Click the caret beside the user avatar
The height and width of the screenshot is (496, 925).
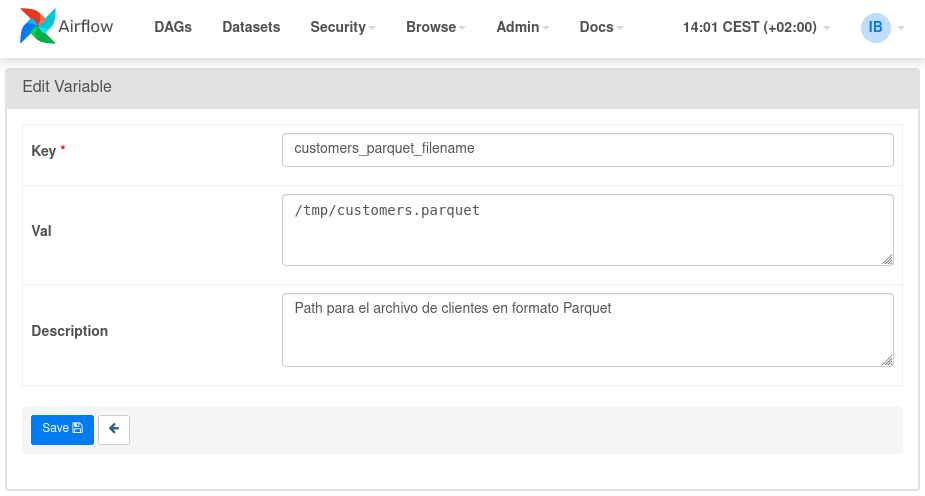tap(901, 28)
